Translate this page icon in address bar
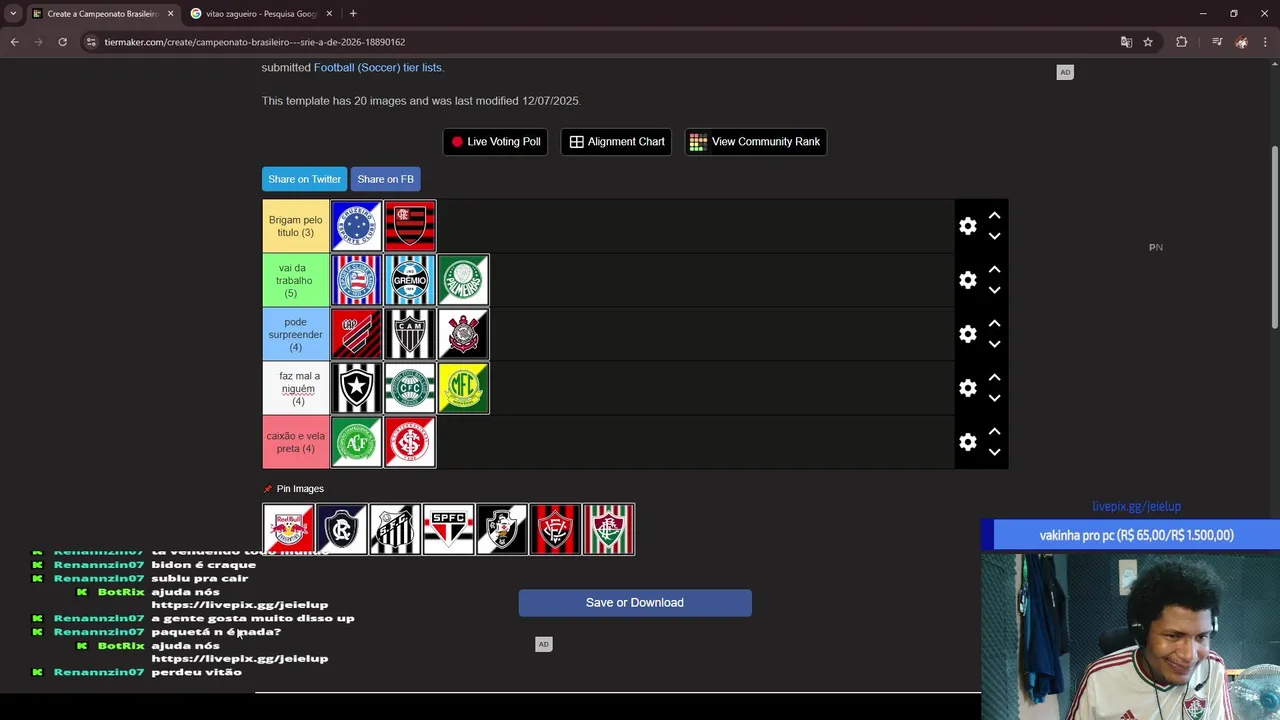Image resolution: width=1280 pixels, height=720 pixels. tap(1126, 42)
